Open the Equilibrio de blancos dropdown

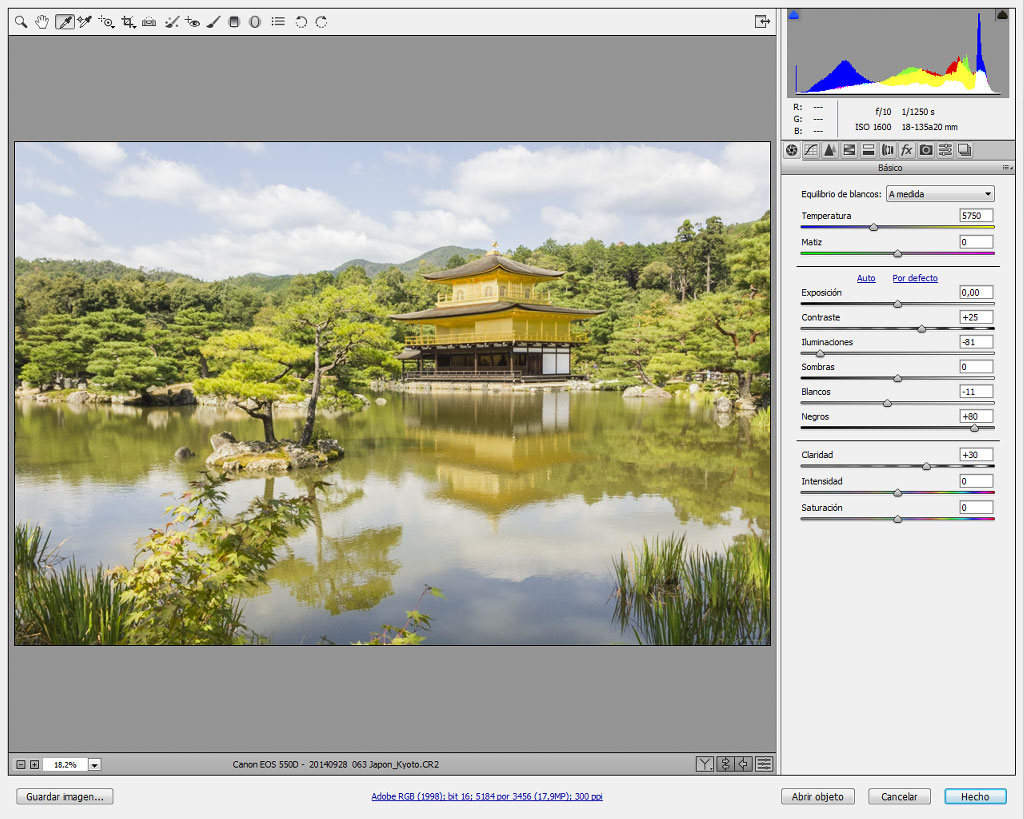pyautogui.click(x=940, y=194)
